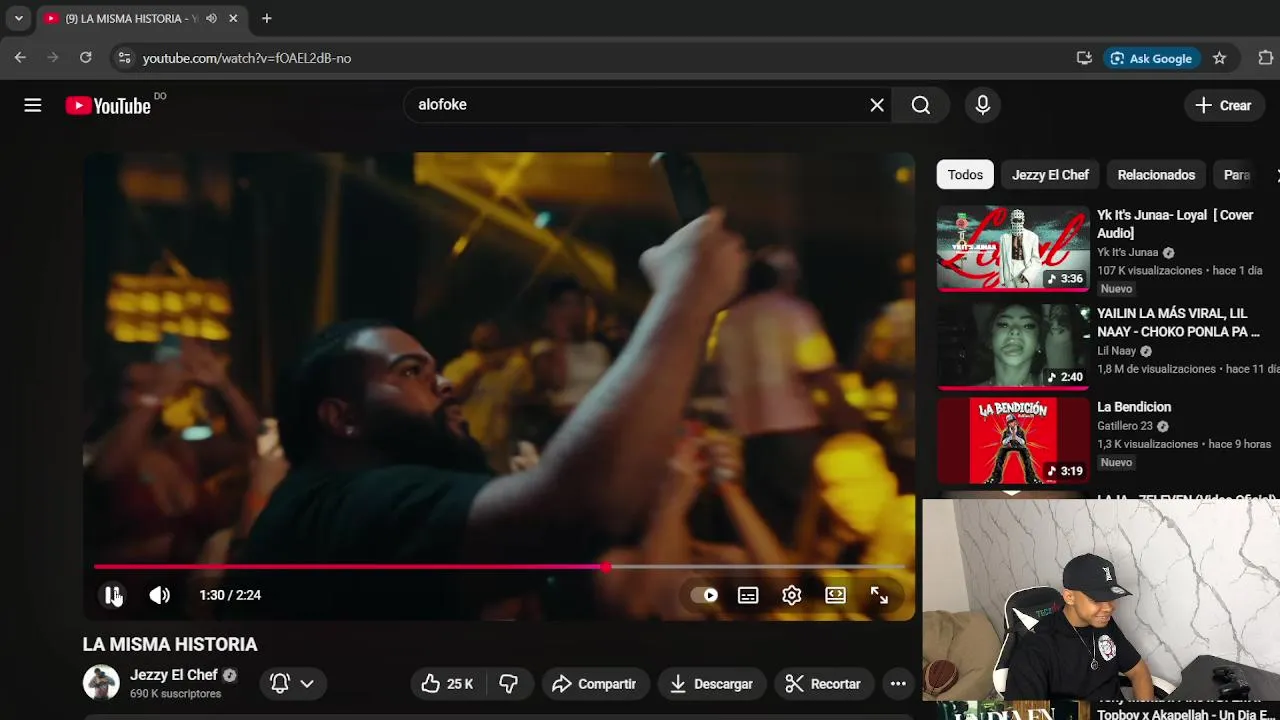
Task: Toggle subtitles closed captions
Action: tap(748, 595)
